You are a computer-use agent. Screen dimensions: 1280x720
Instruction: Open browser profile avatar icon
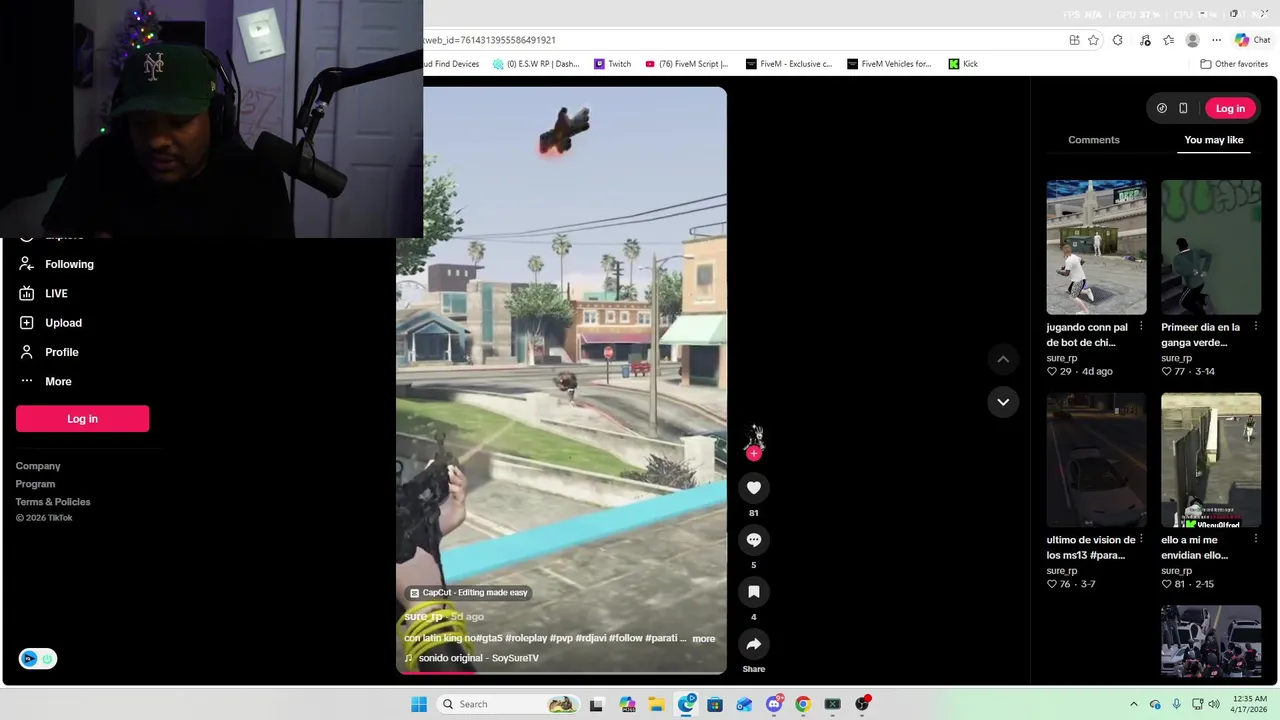(1192, 40)
